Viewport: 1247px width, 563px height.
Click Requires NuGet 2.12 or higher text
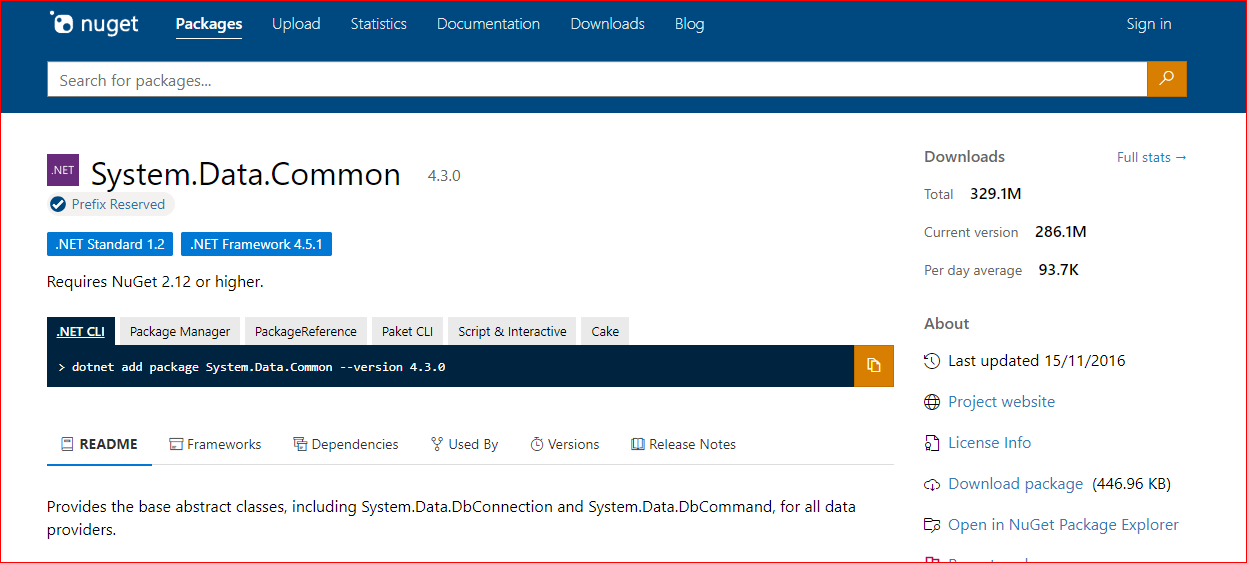(x=155, y=282)
